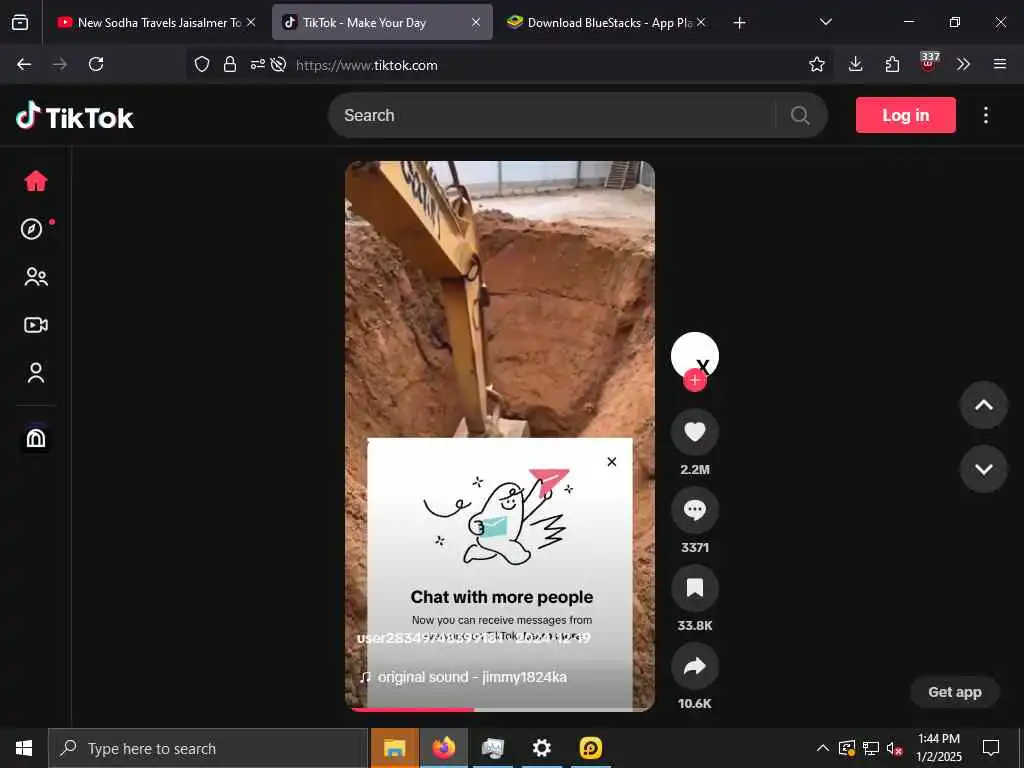Open the Following people icon
Viewport: 1024px width, 768px height.
[x=36, y=277]
